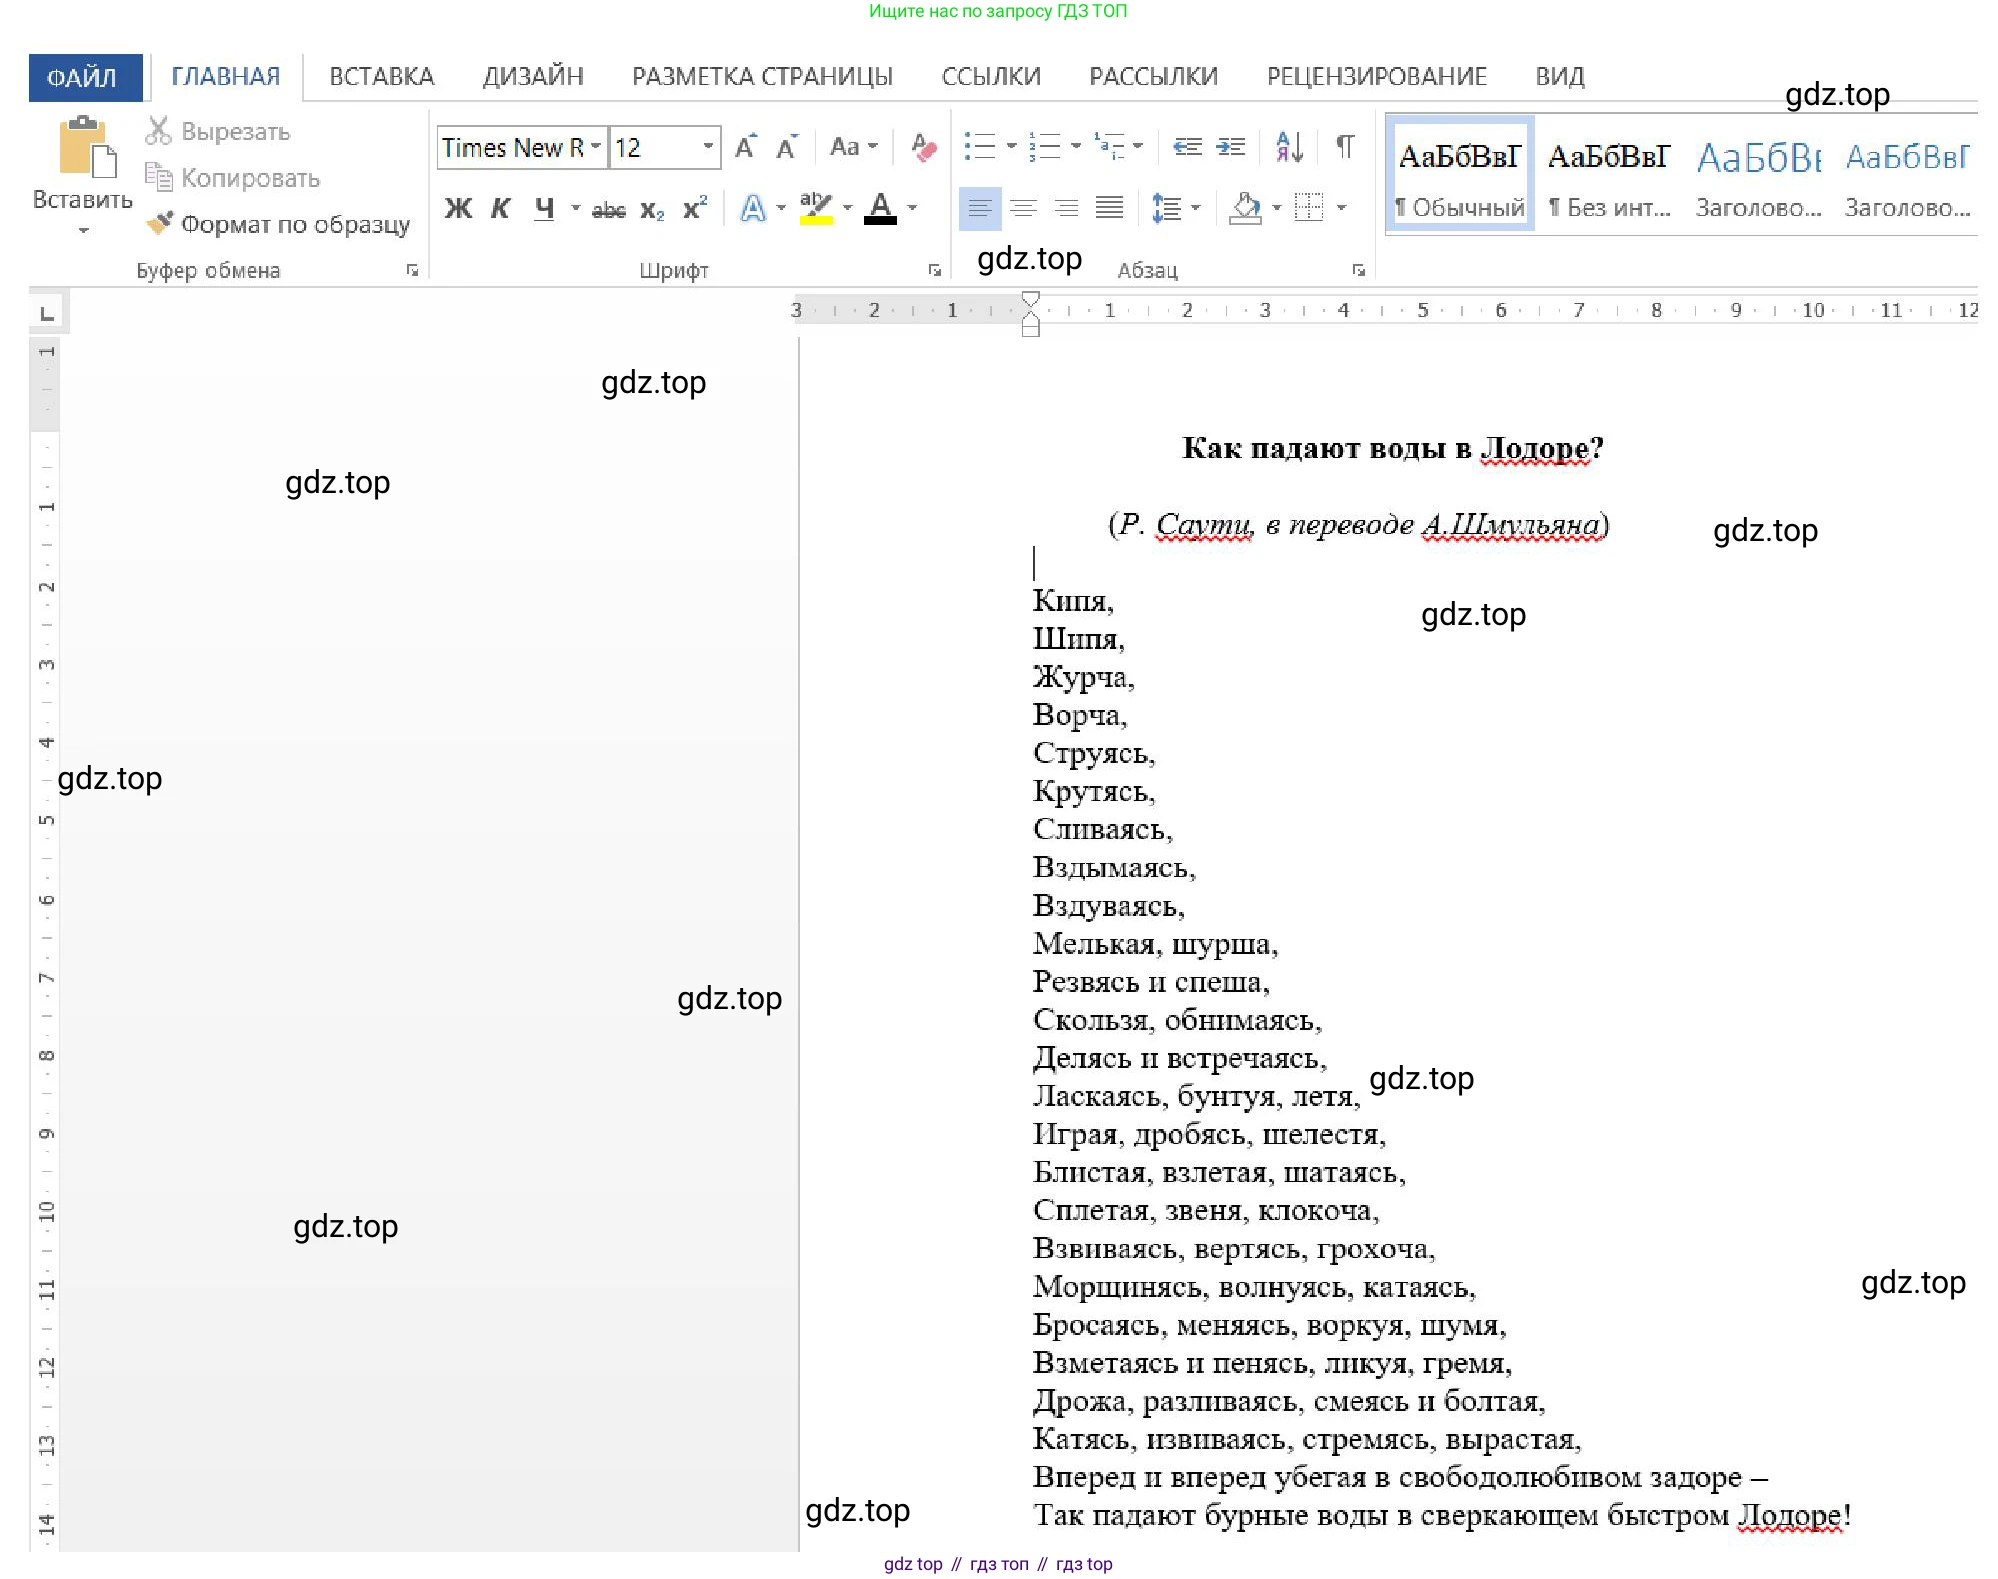Toggle underline (Ч) formatting
This screenshot has width=1998, height=1579.
(544, 208)
